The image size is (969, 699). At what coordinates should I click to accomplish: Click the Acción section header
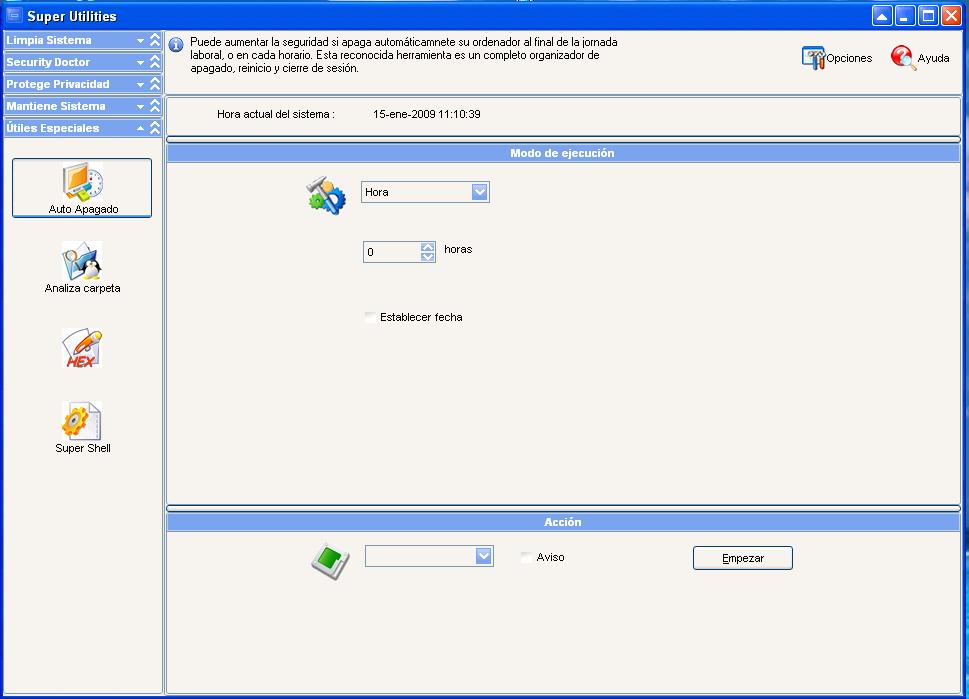pos(563,522)
